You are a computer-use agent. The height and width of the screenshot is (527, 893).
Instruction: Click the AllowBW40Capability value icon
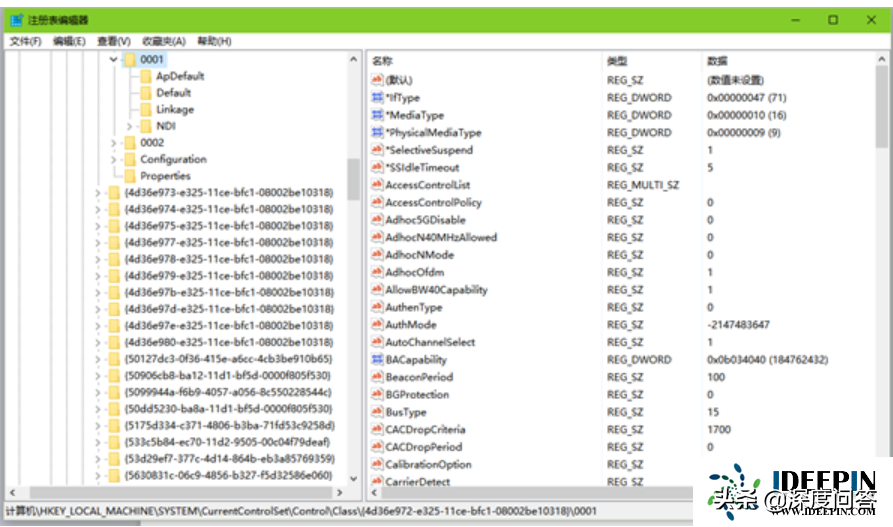click(x=377, y=289)
